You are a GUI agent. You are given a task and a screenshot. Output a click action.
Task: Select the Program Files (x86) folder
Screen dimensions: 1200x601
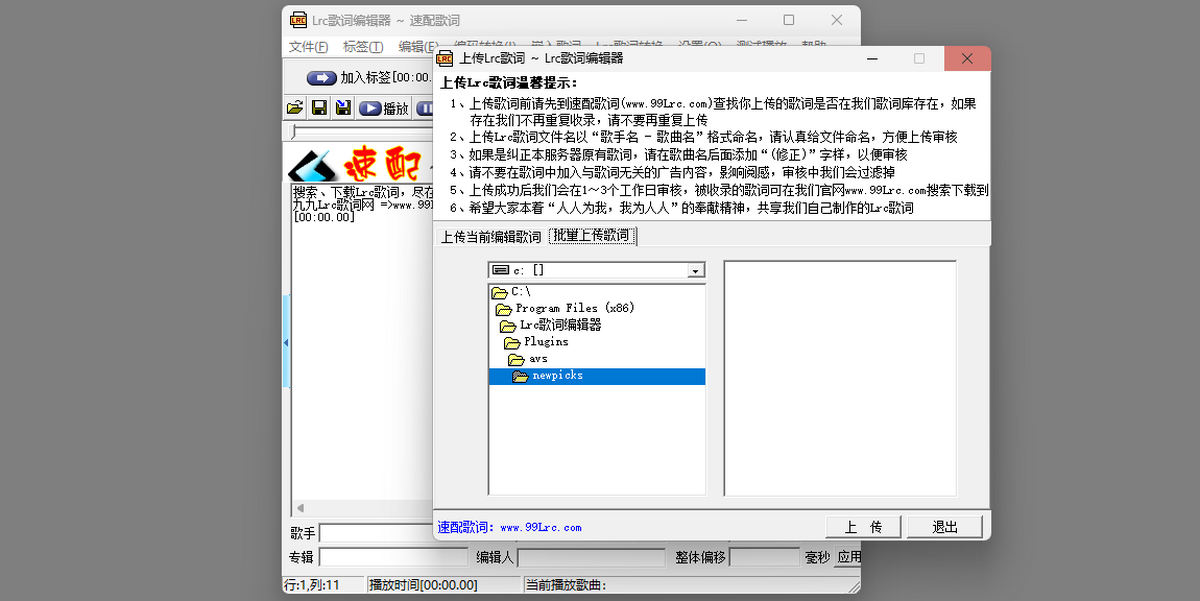565,308
